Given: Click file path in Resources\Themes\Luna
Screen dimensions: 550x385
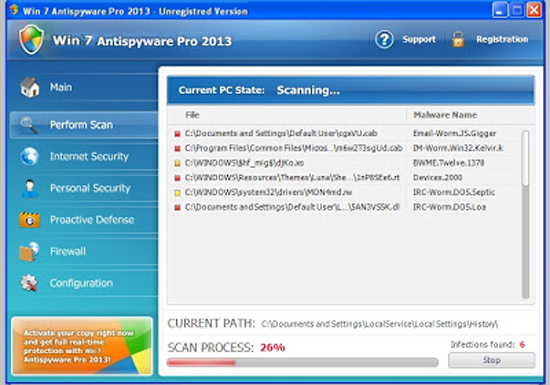Looking at the screenshot, I should coord(292,177).
